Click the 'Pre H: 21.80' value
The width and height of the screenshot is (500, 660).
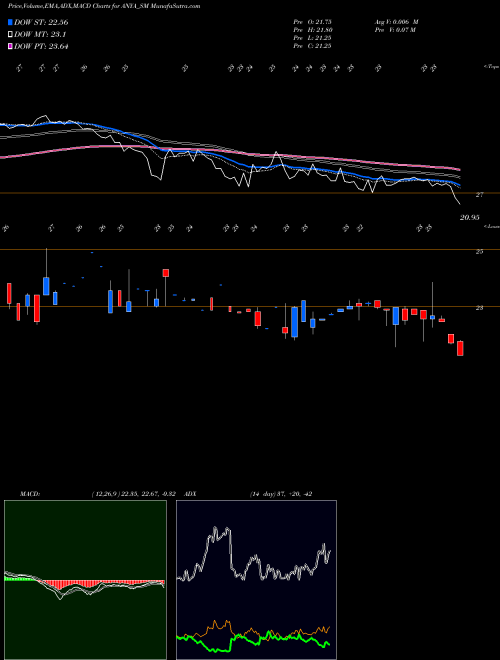[312, 30]
